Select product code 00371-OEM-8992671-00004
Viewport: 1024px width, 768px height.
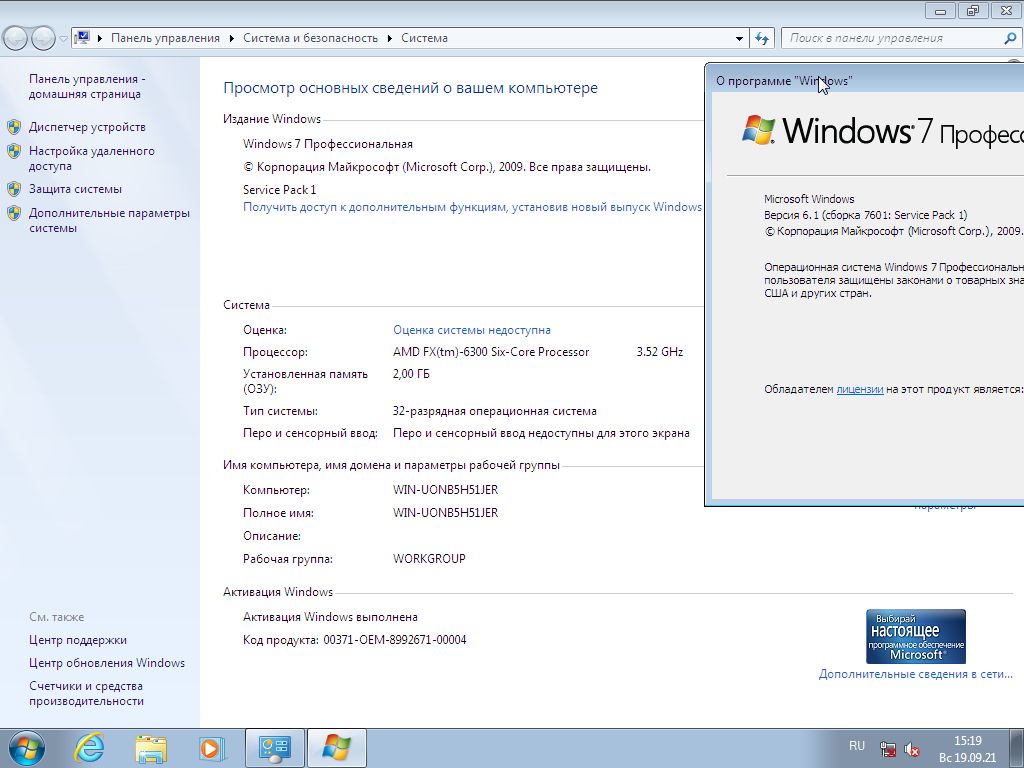point(395,640)
